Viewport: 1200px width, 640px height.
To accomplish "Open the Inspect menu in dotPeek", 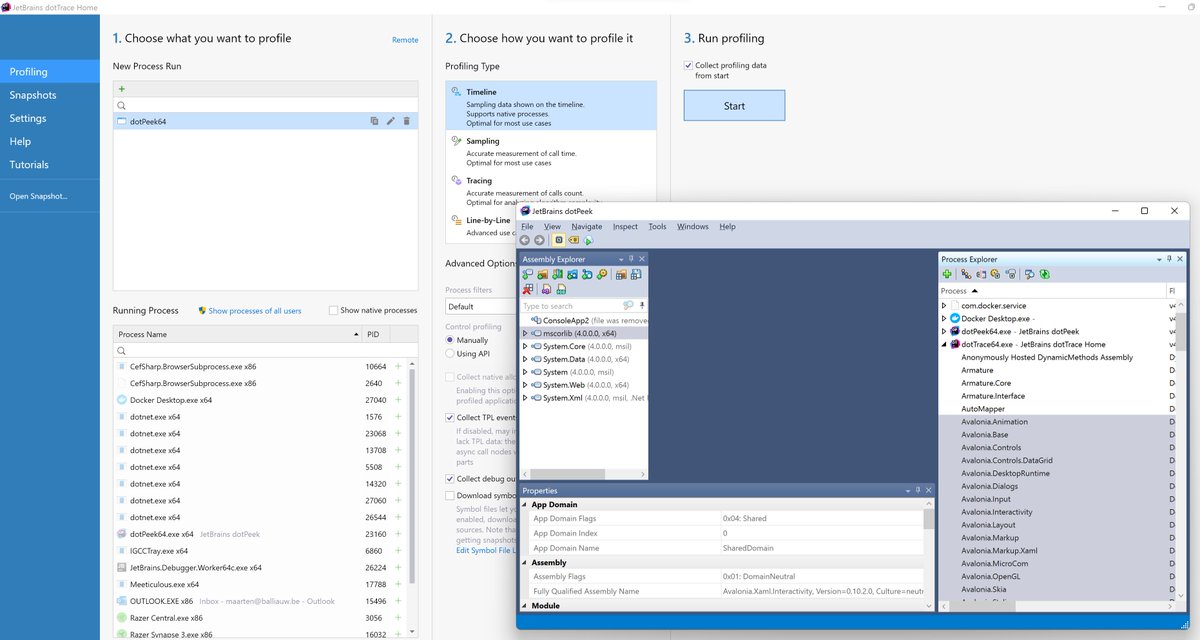I will [625, 227].
